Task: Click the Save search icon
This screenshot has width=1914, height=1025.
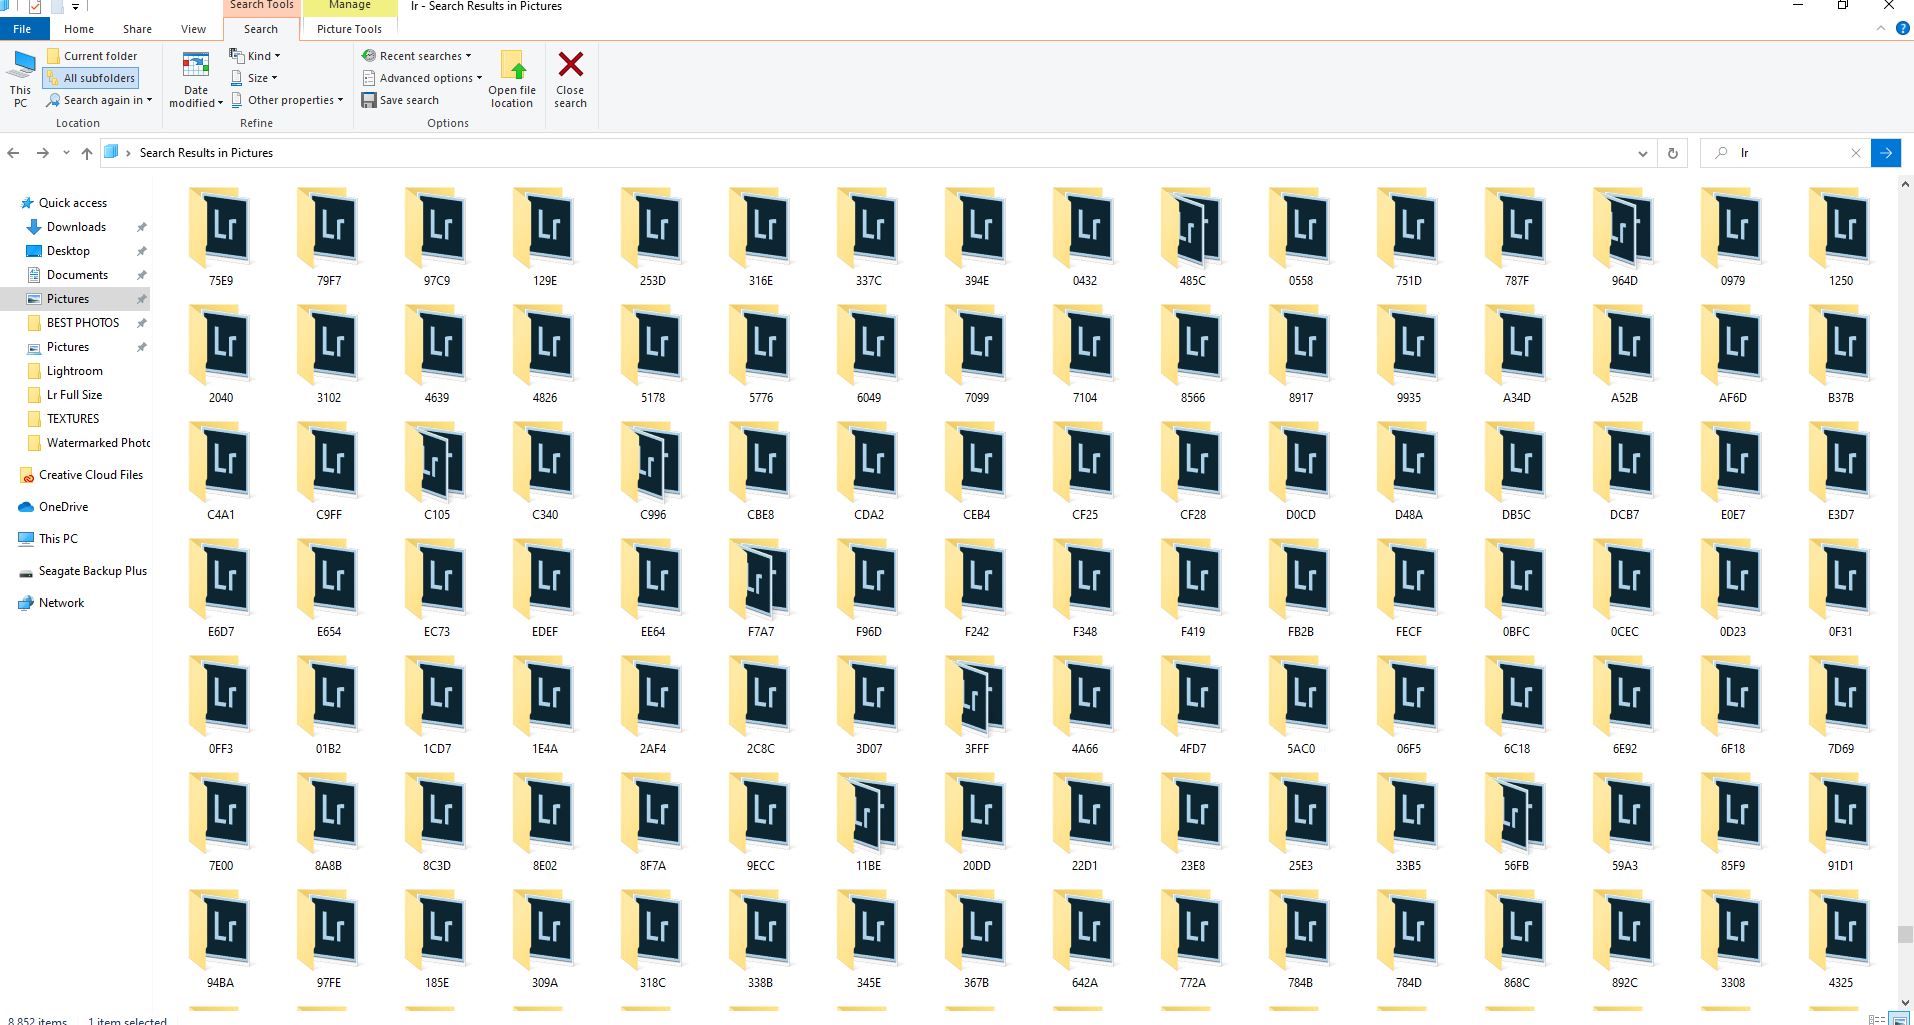Action: tap(402, 99)
